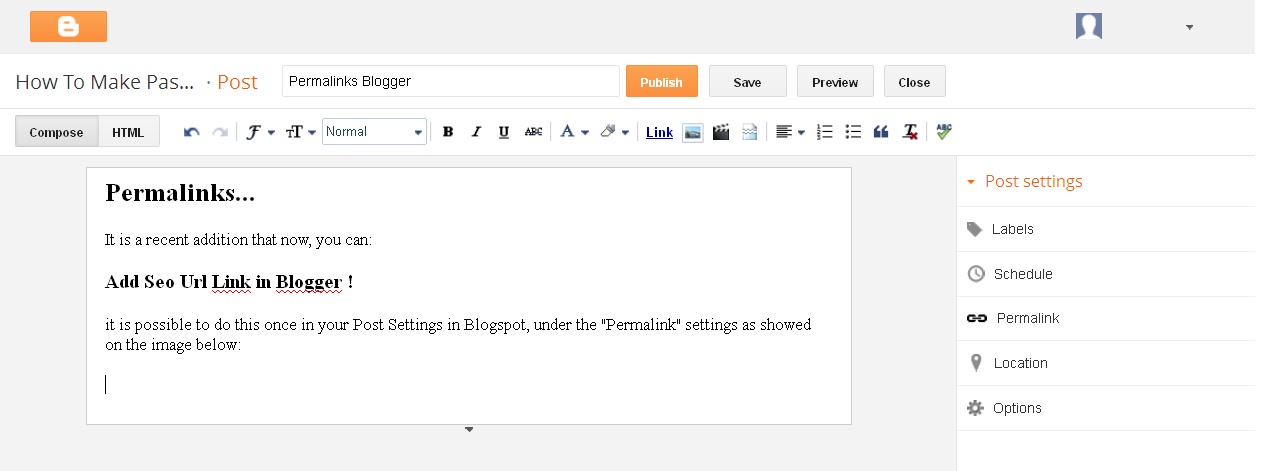Open the text background highlight color picker
Viewport: 1266px width, 471px height.
614,132
